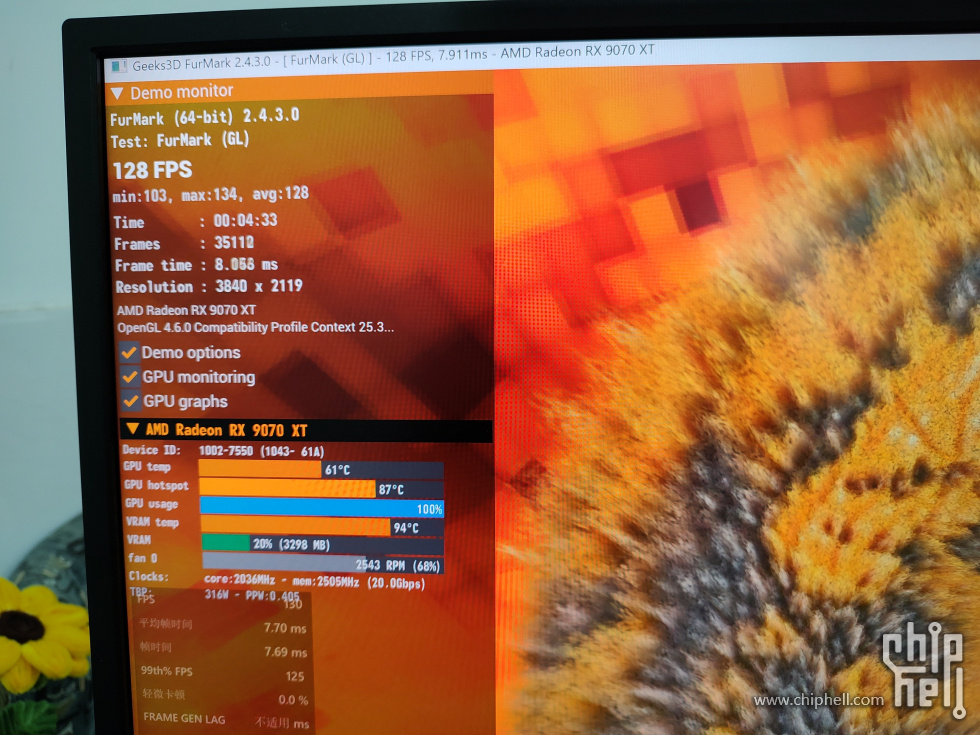Toggle the Demo options checkbox

click(129, 352)
